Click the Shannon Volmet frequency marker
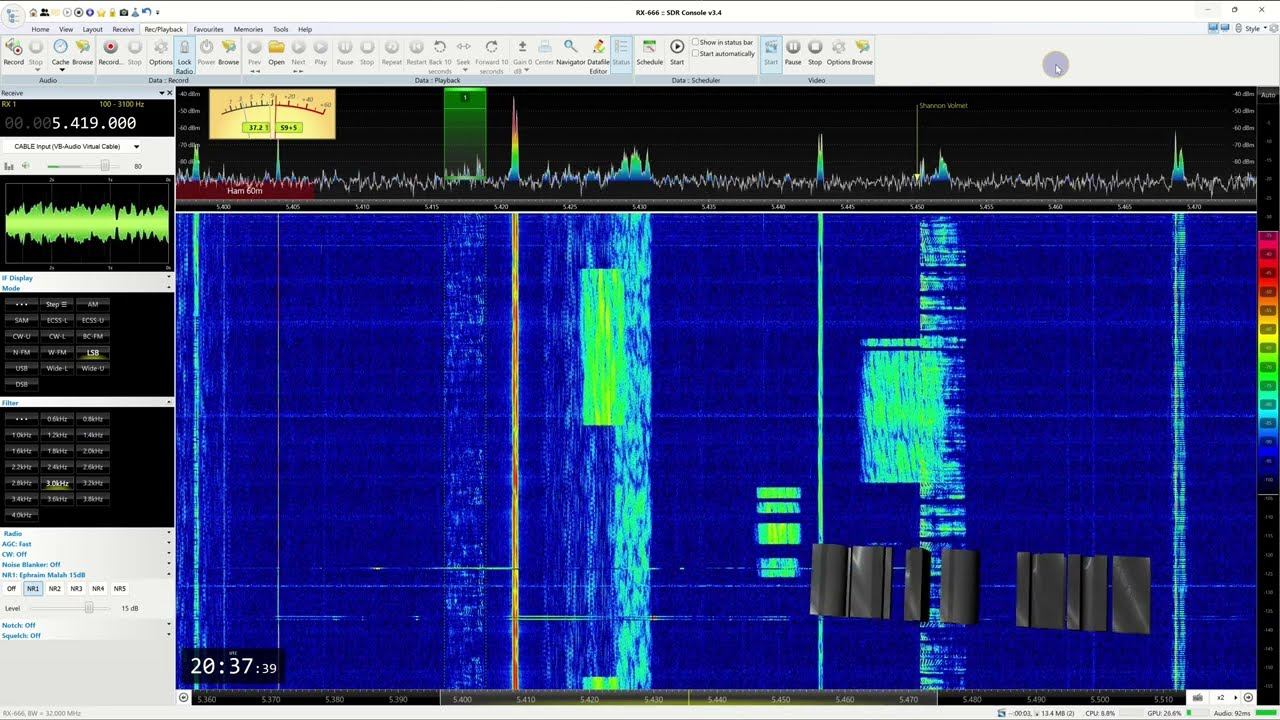The height and width of the screenshot is (720, 1280). click(942, 106)
